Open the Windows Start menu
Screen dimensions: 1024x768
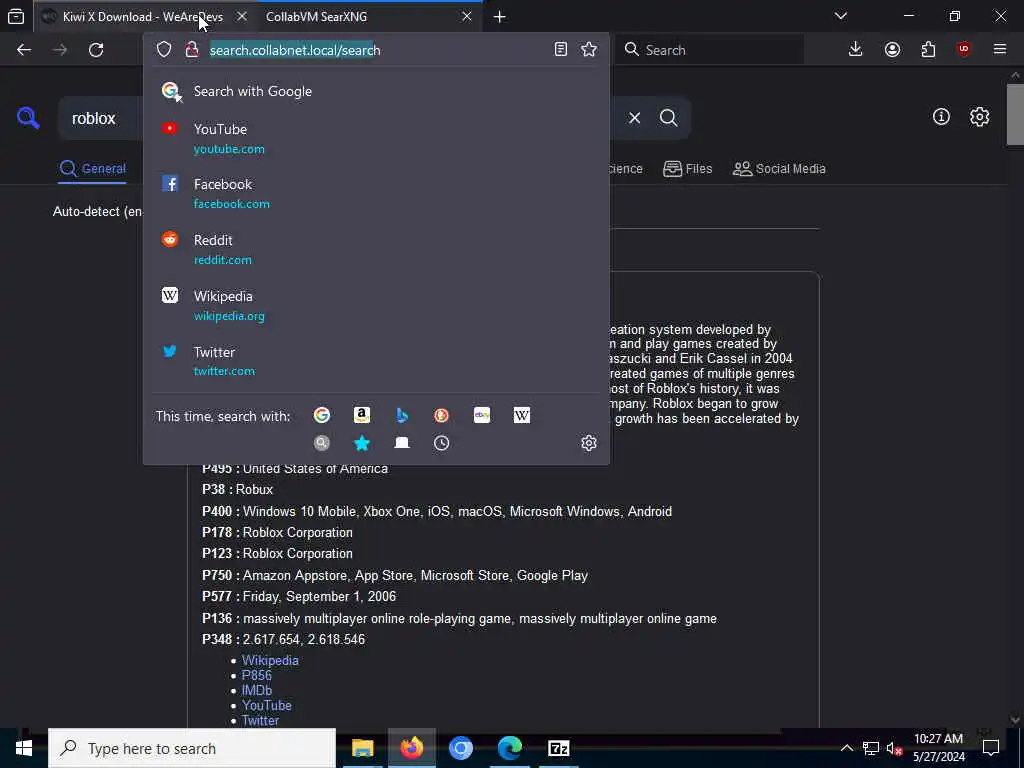[24, 748]
